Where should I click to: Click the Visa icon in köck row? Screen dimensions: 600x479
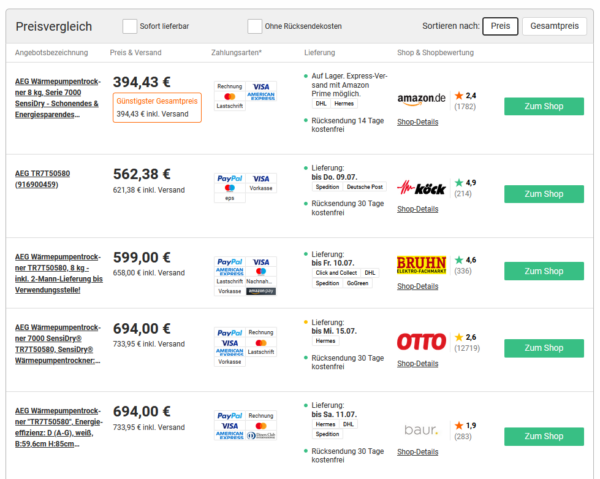261,179
